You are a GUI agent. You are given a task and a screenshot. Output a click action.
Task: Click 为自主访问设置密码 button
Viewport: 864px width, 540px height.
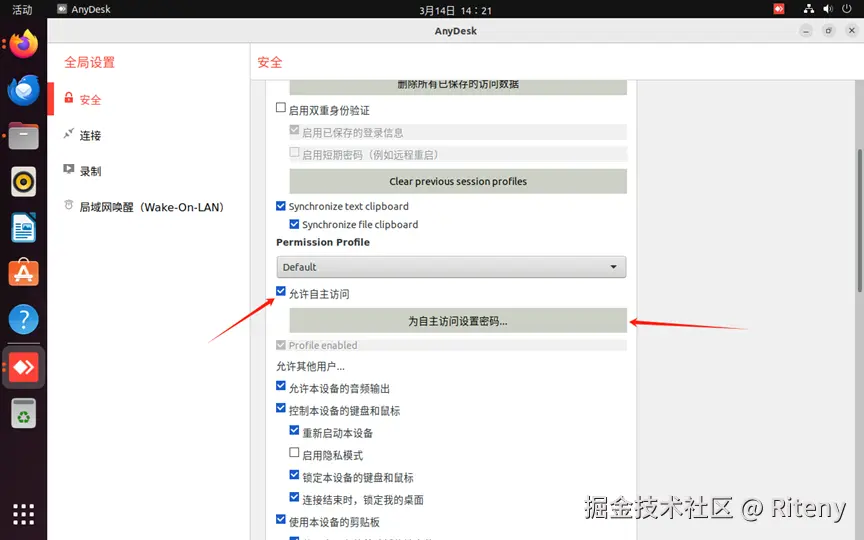[458, 321]
